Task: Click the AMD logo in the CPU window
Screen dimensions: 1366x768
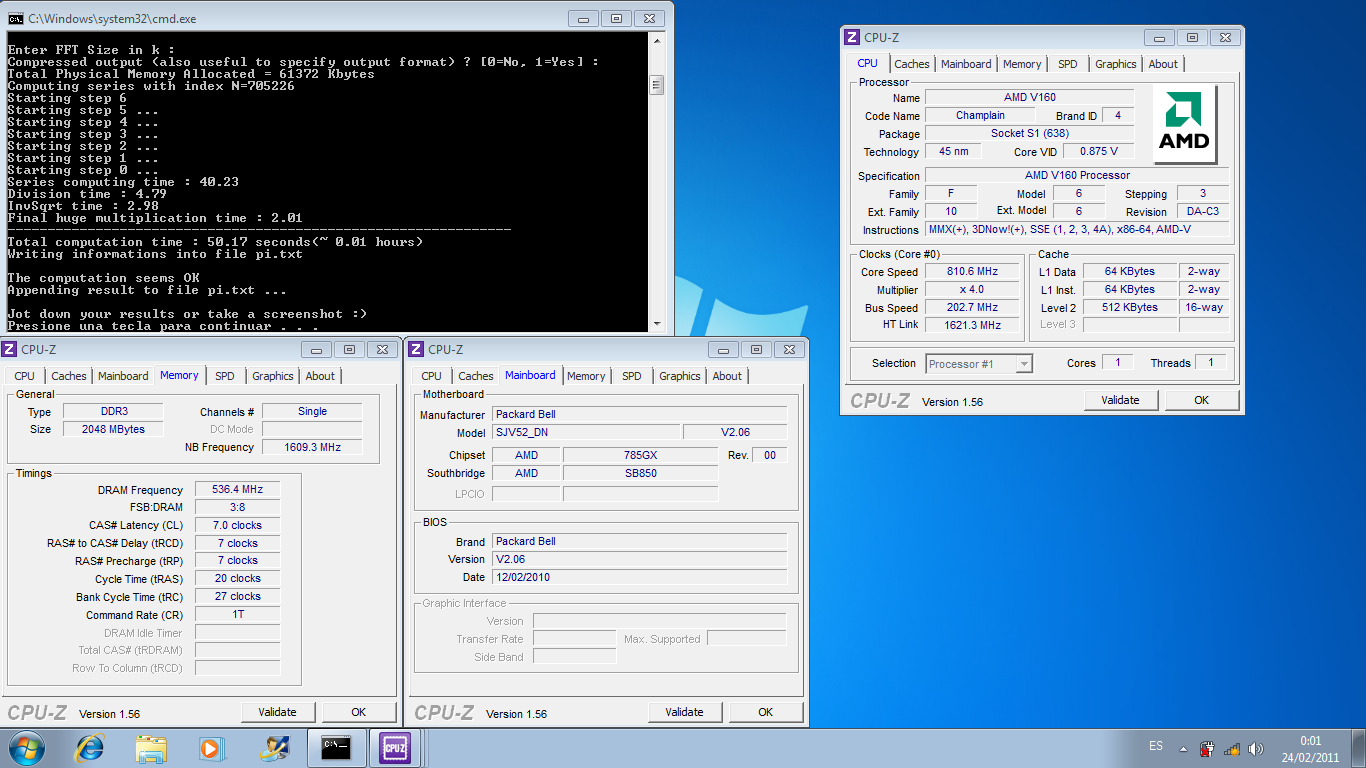Action: (x=1184, y=124)
